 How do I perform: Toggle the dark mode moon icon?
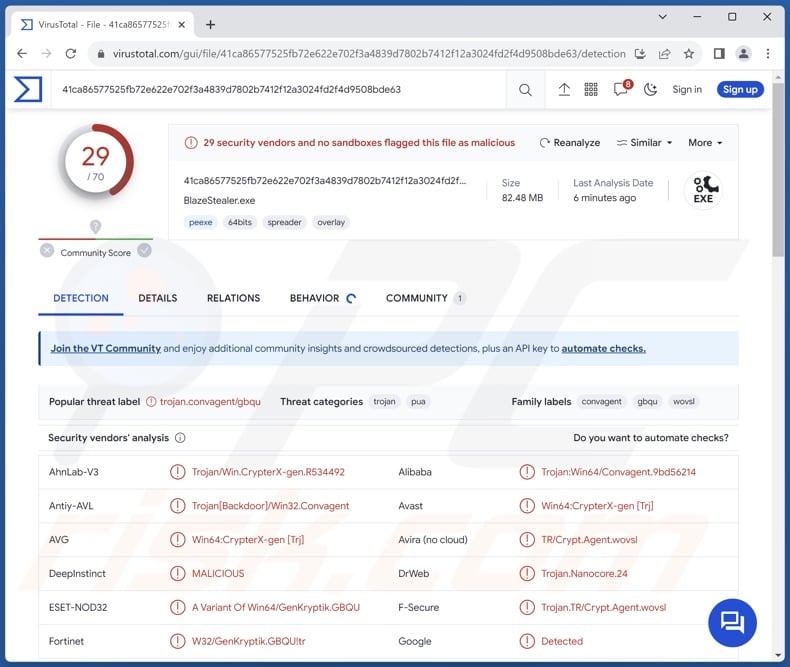click(650, 90)
